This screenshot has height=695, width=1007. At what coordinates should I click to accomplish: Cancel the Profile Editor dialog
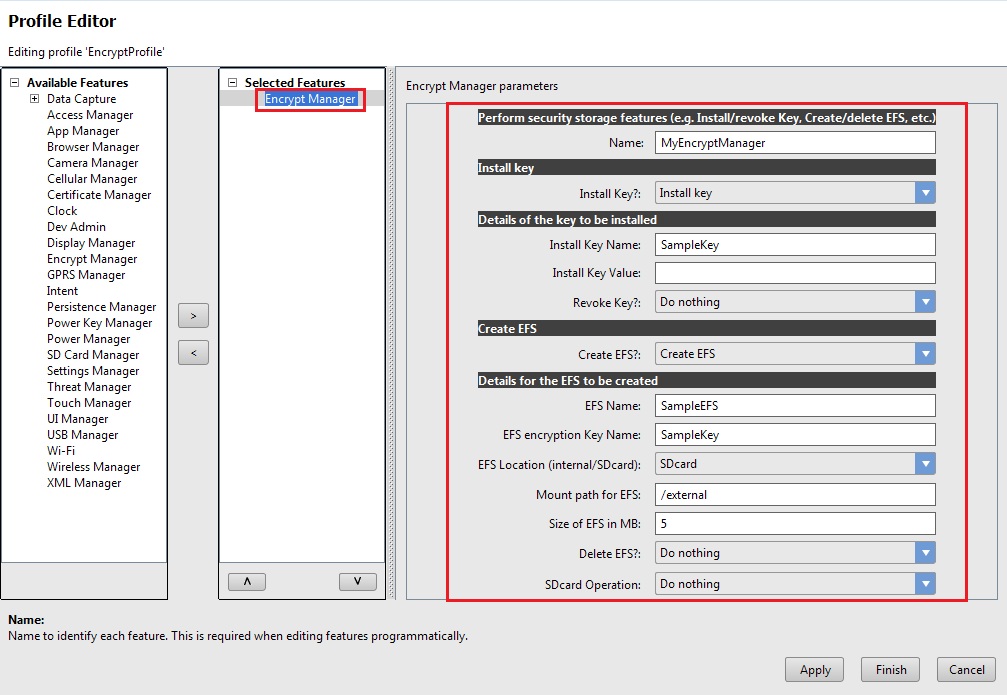[x=966, y=670]
